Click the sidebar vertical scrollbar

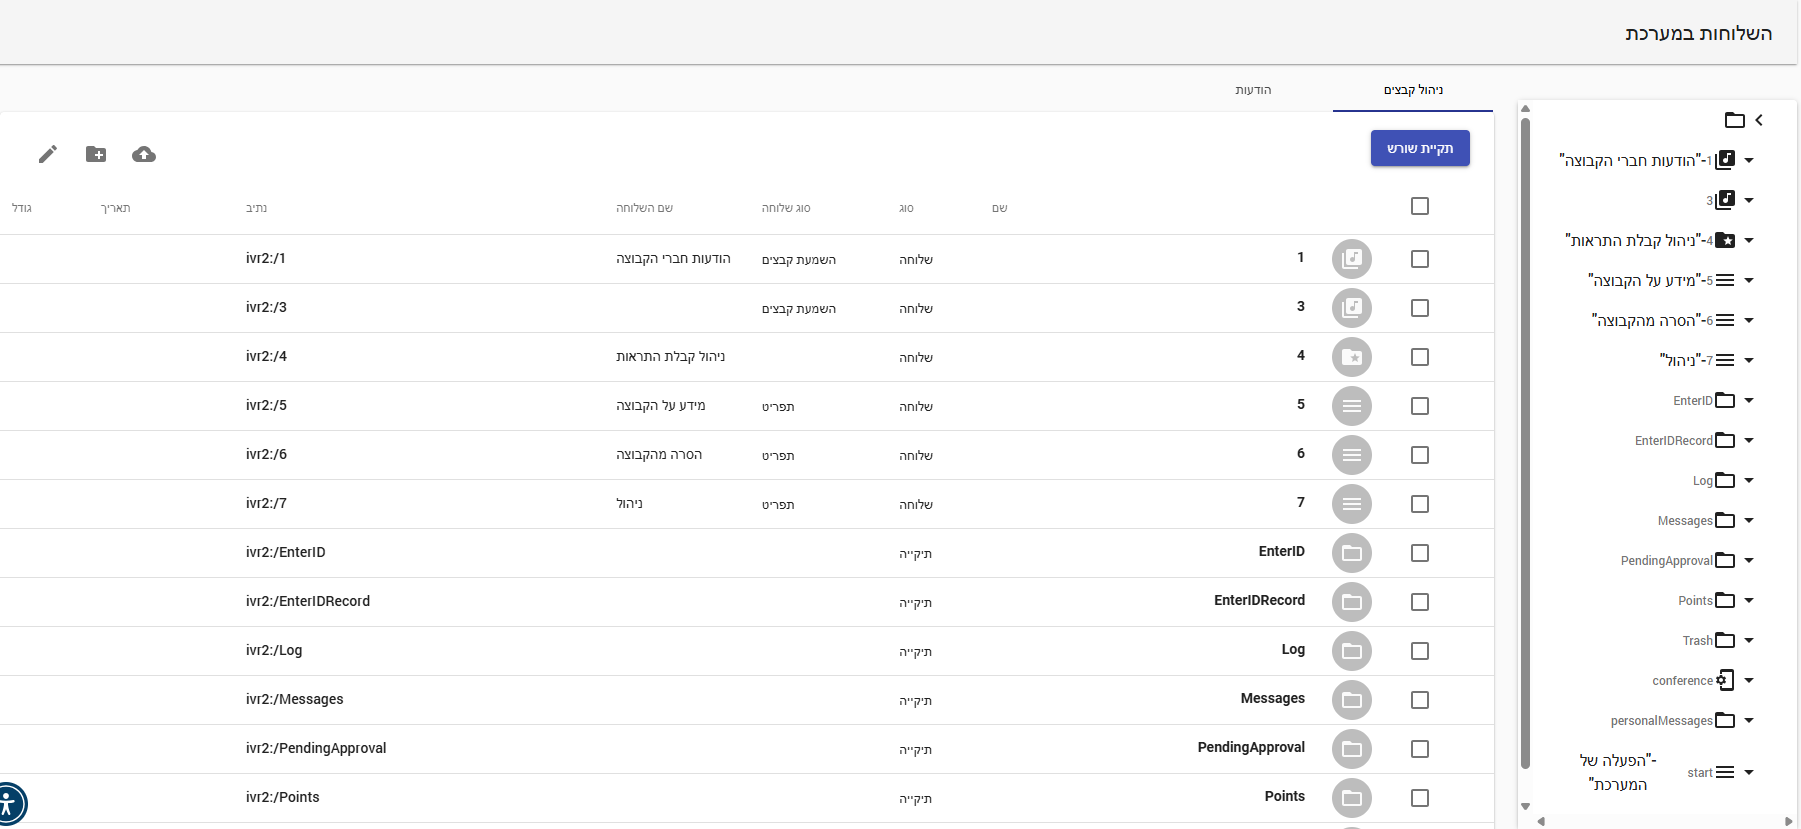coord(1525,440)
